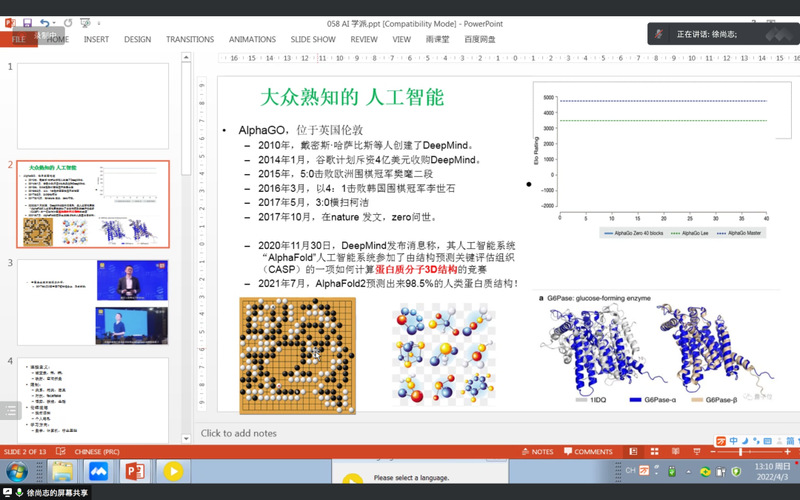Toggle Sogou input Chinese/English mode
Image resolution: width=800 pixels, height=500 pixels.
point(733,440)
